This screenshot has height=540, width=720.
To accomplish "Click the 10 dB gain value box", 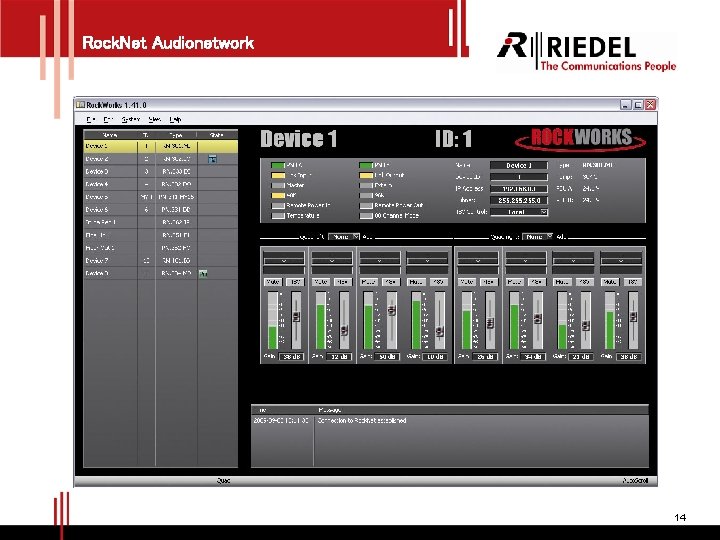I will pyautogui.click(x=435, y=357).
